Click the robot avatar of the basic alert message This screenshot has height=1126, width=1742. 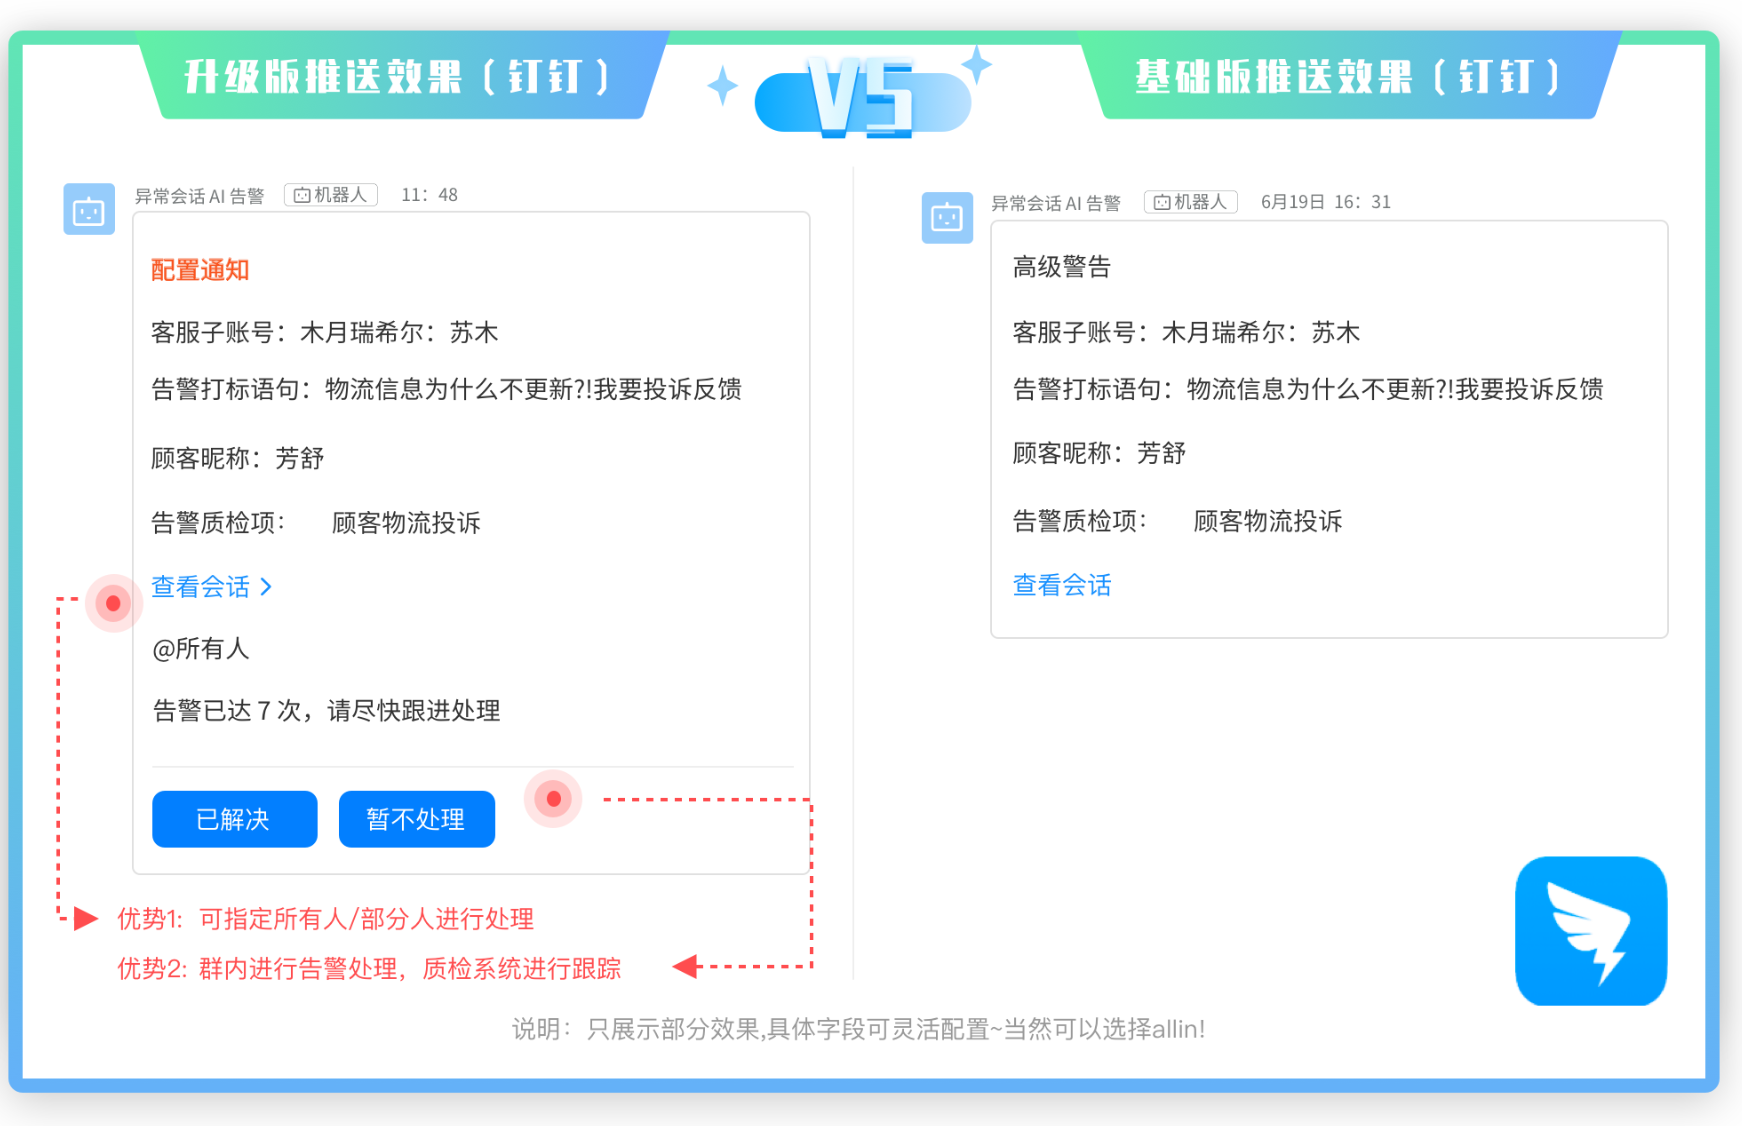[x=947, y=217]
